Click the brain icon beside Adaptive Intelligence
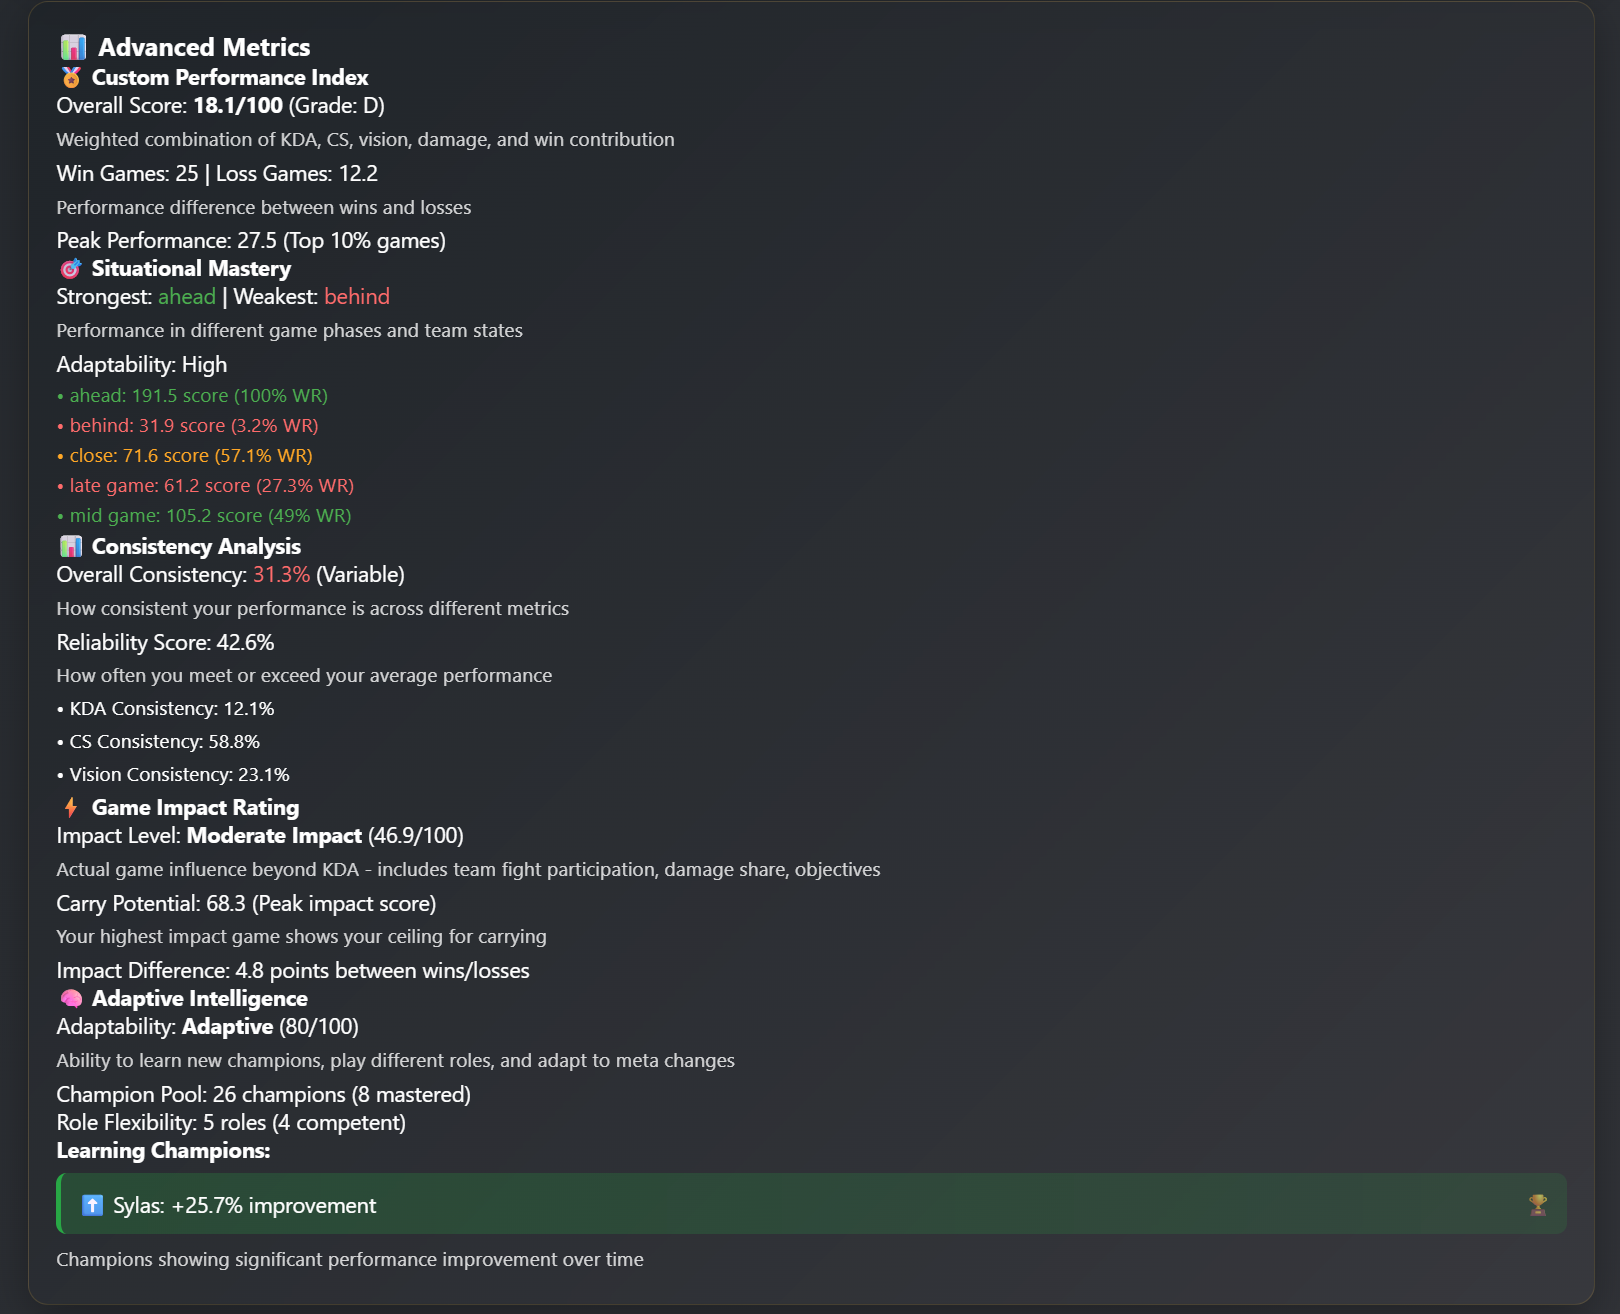 click(71, 999)
